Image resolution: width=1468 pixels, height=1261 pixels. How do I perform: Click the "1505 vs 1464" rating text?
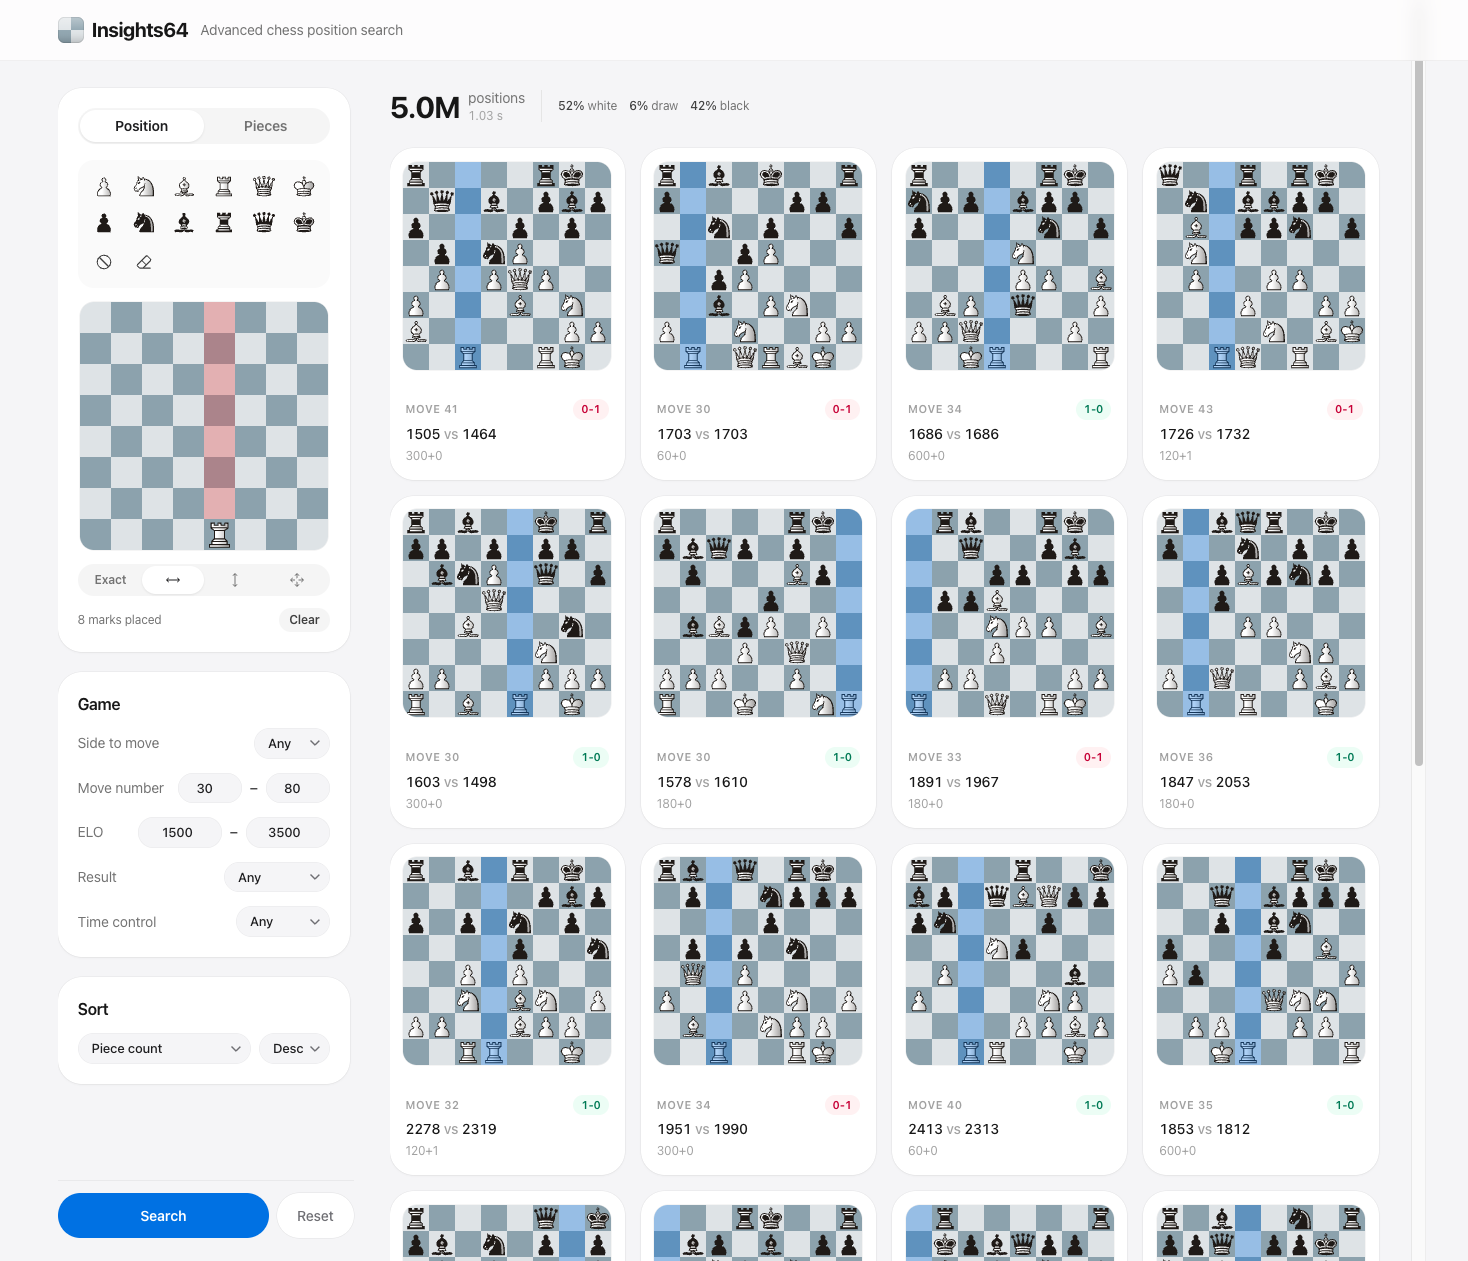pyautogui.click(x=451, y=434)
